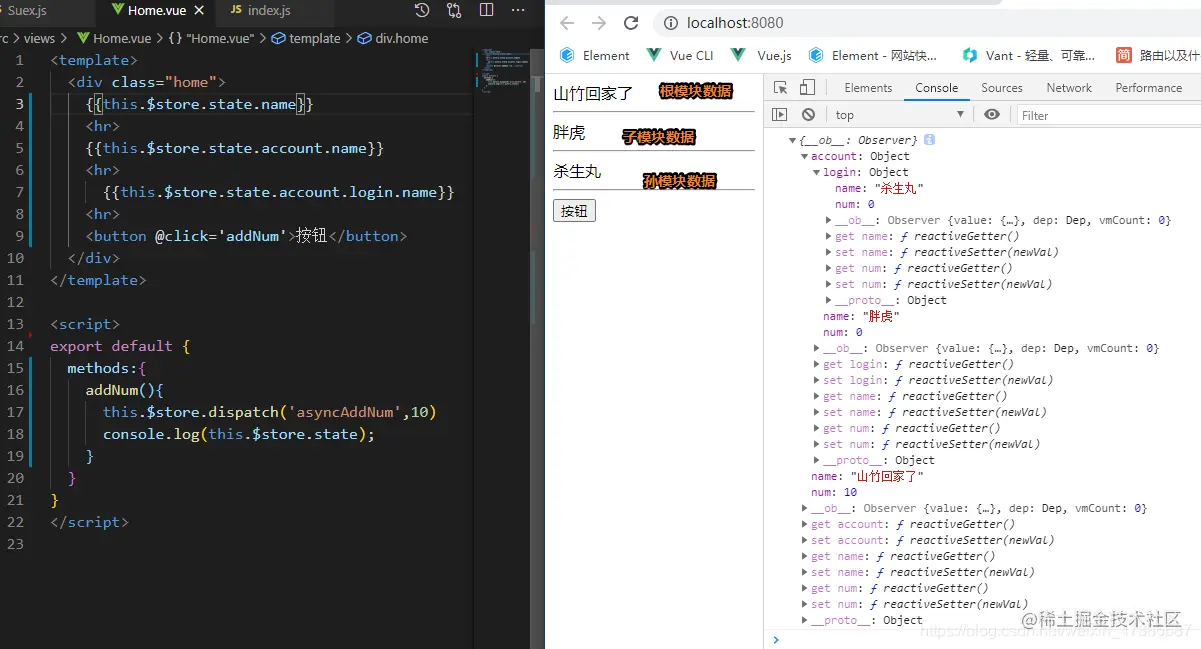
Task: Close the Home.vue editor tab
Action: click(200, 10)
